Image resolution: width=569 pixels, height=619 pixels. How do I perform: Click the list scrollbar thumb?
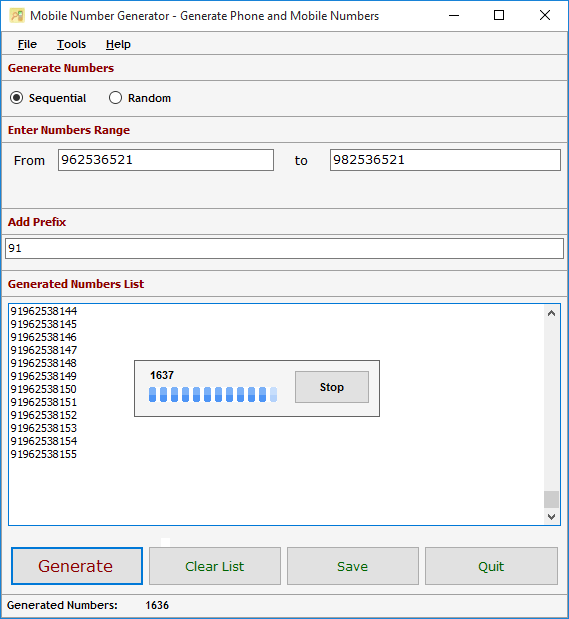pyautogui.click(x=551, y=499)
